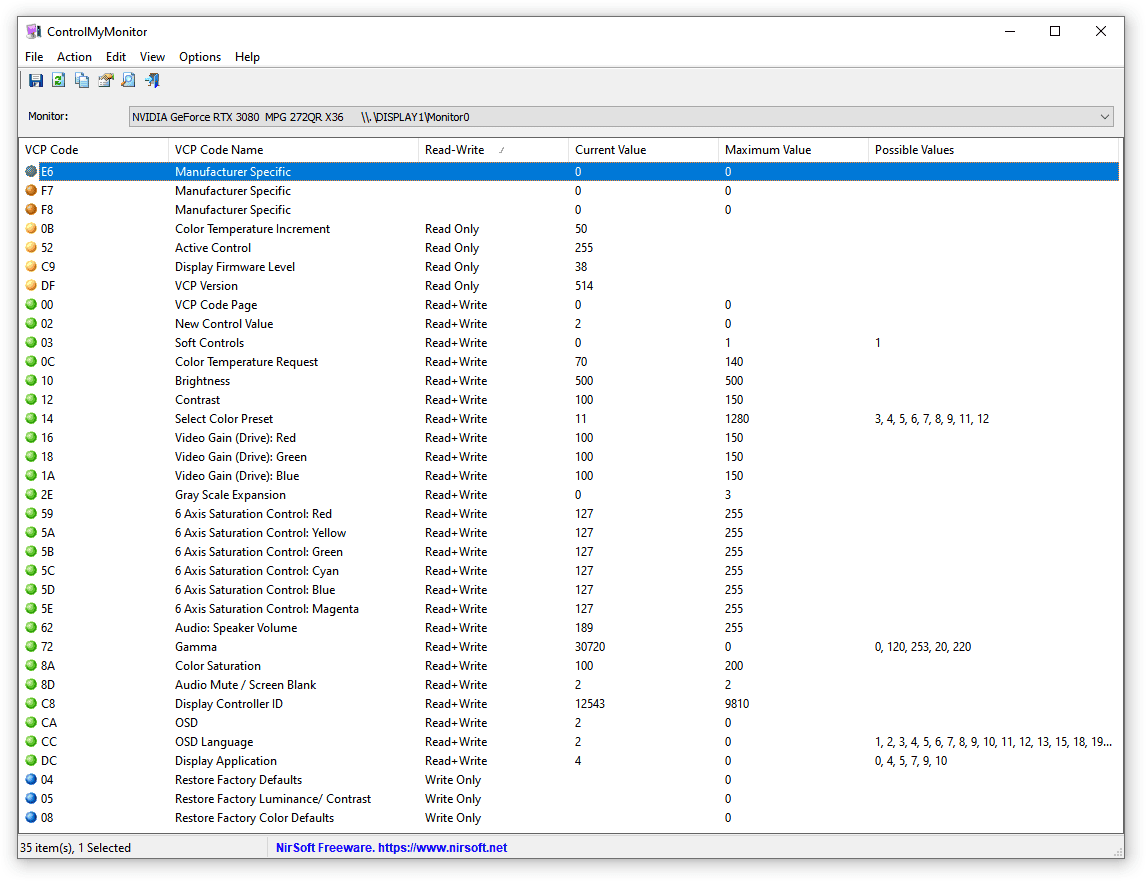Click the Copy Selected Items toolbar icon
Viewport: 1146px width, 881px height.
click(82, 81)
